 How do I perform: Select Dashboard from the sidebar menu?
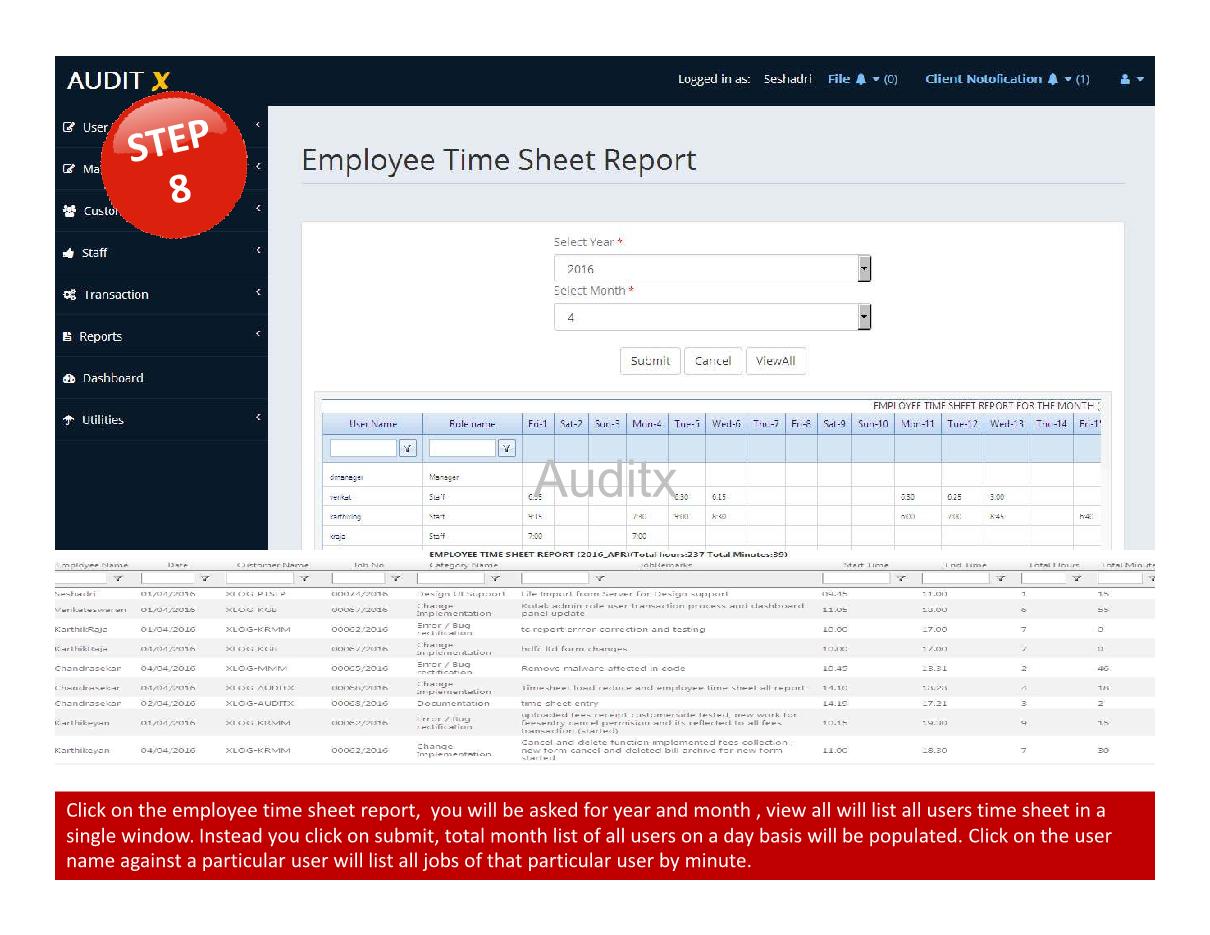coord(113,378)
